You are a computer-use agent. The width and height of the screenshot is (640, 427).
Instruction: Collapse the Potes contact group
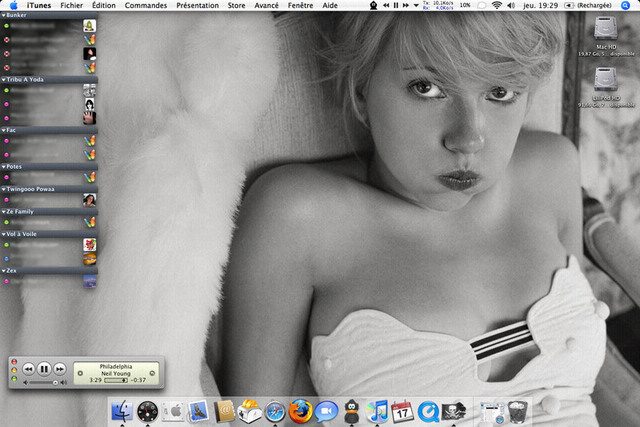tap(4, 167)
